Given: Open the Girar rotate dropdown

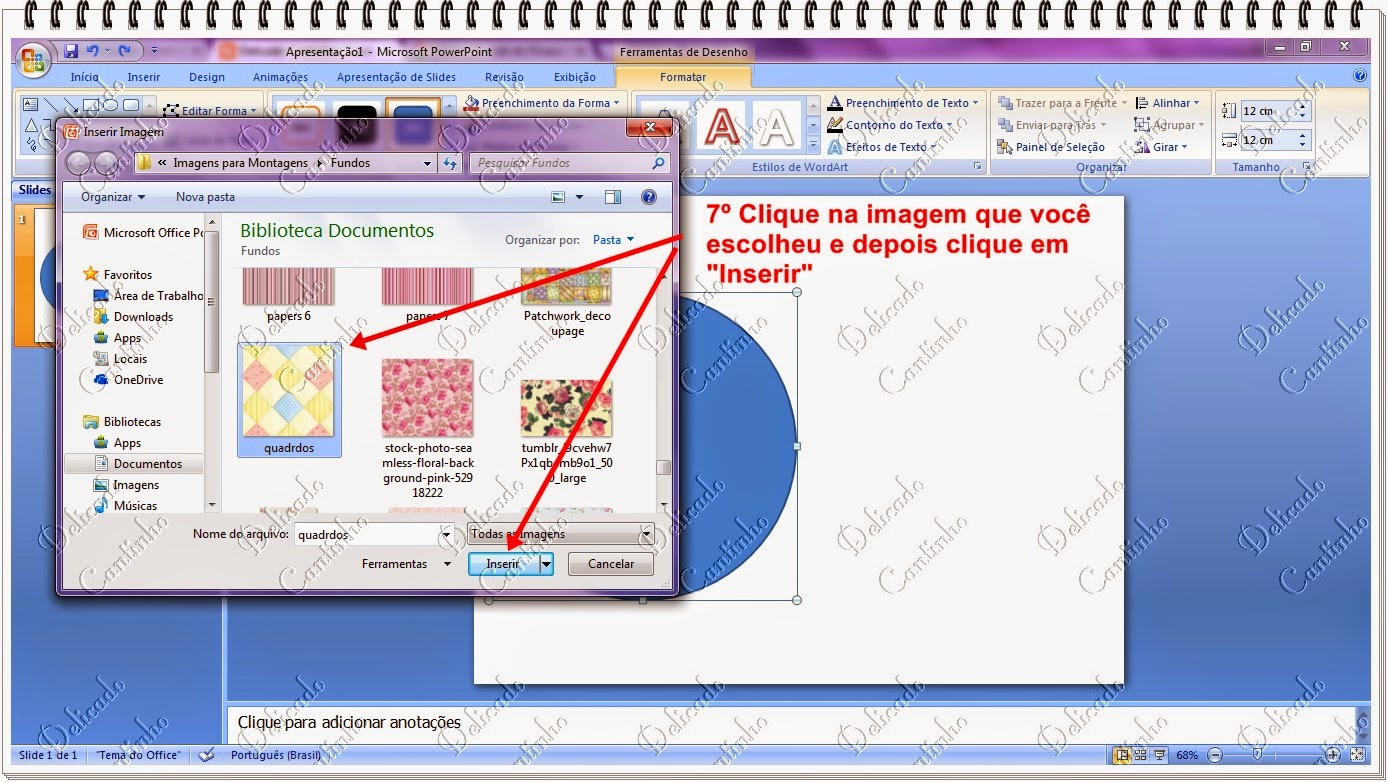Looking at the screenshot, I should click(1161, 147).
